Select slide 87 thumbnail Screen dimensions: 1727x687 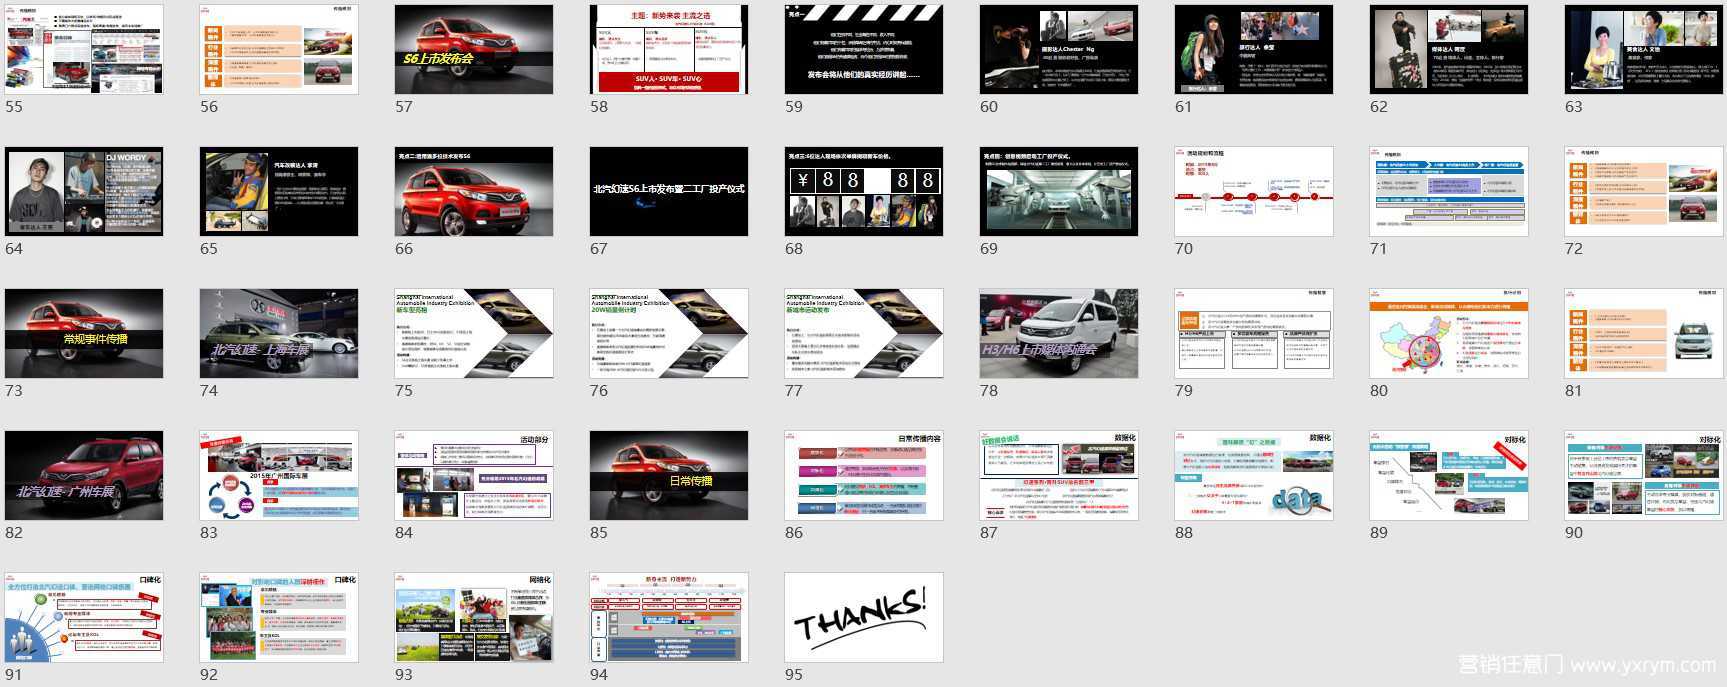tap(1059, 475)
